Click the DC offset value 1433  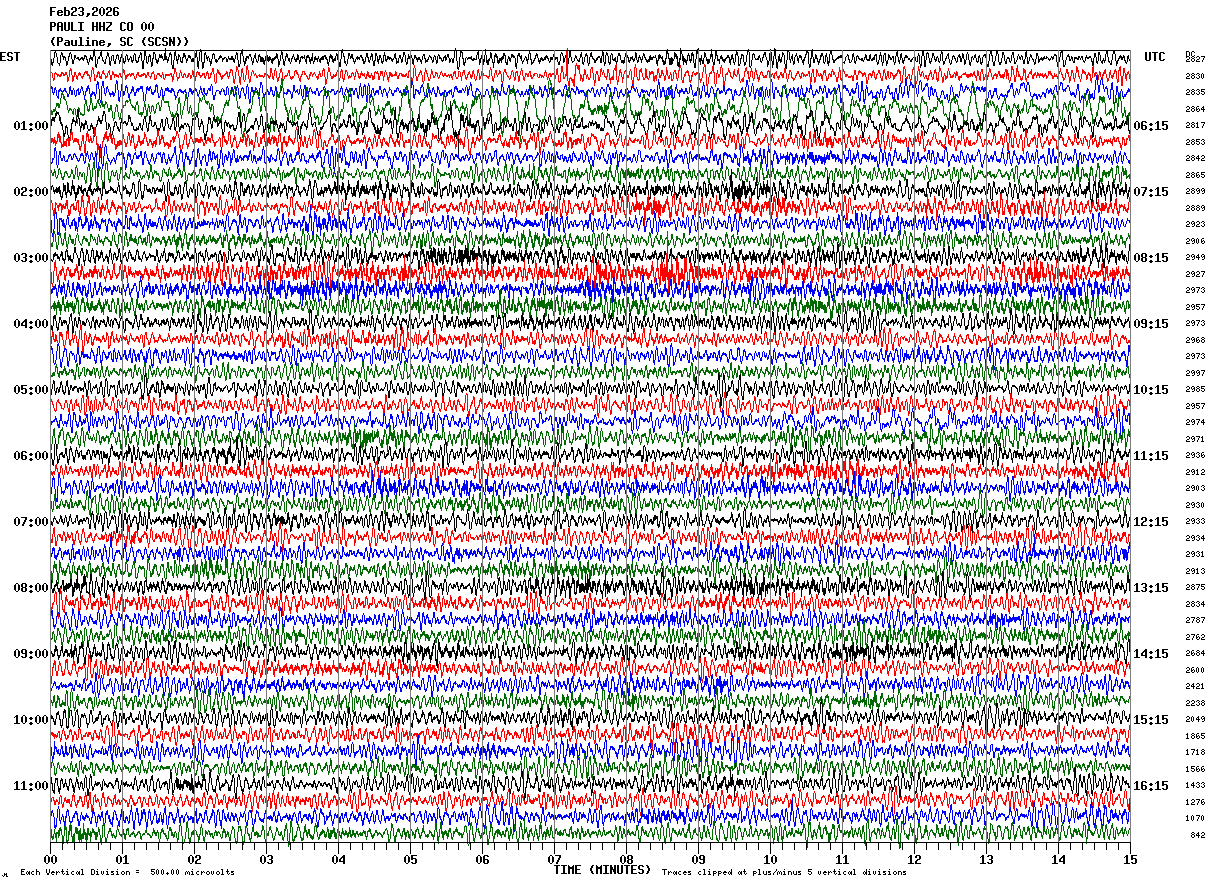pos(1195,785)
